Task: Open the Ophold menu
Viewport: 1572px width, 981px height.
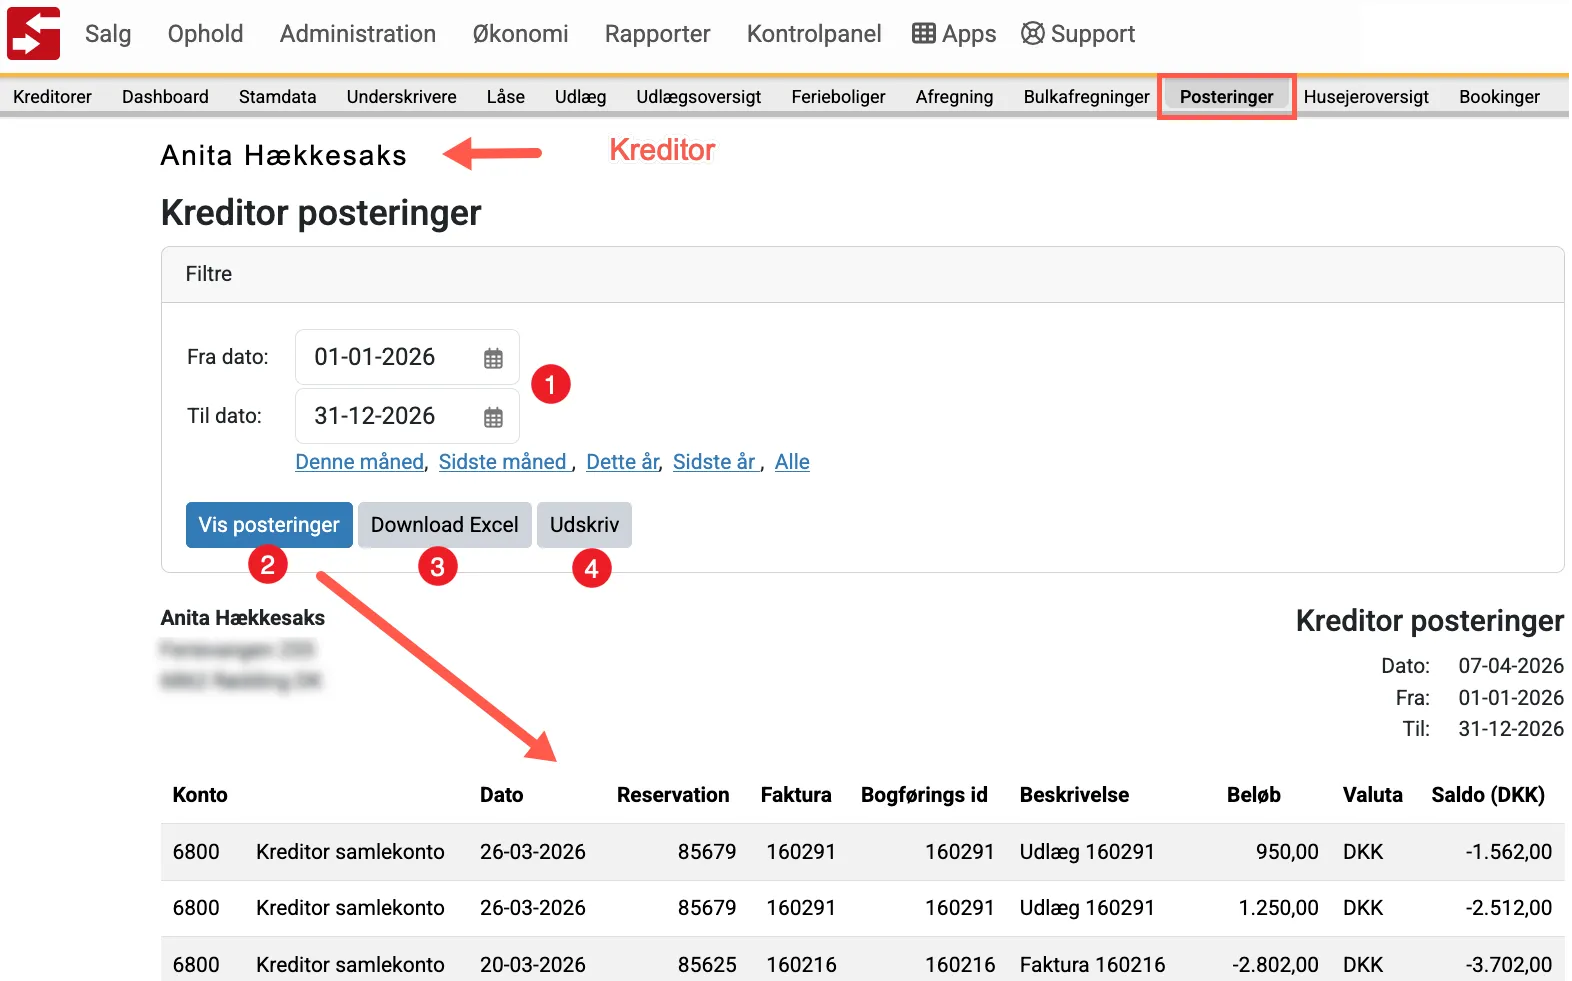Action: click(x=205, y=34)
